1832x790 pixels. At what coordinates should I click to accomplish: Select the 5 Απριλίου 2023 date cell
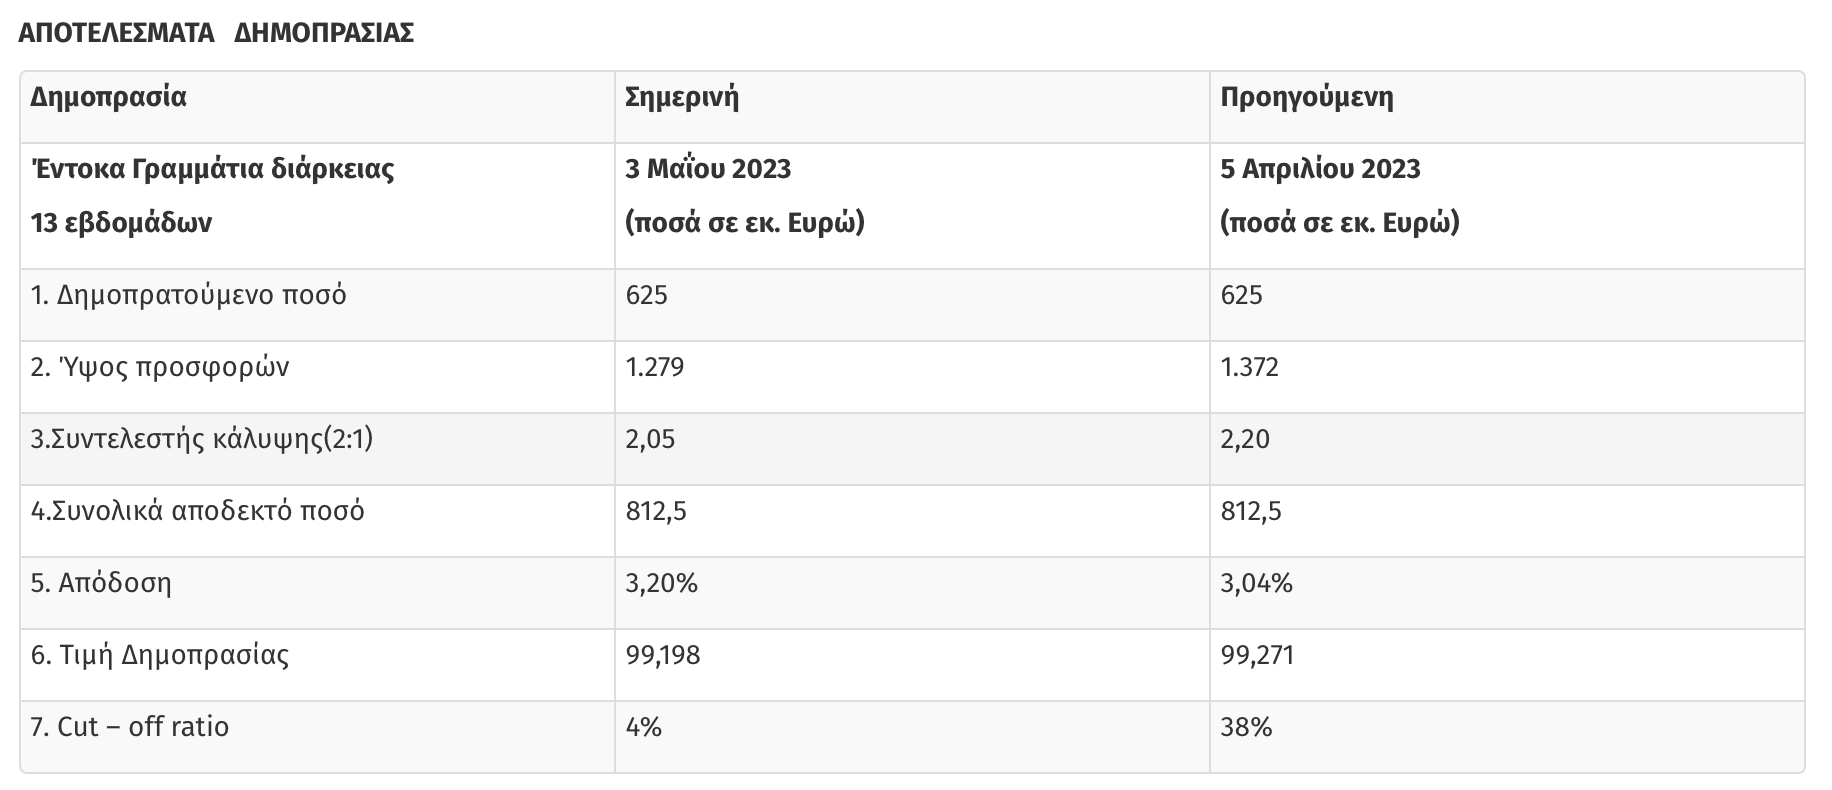coord(1320,169)
